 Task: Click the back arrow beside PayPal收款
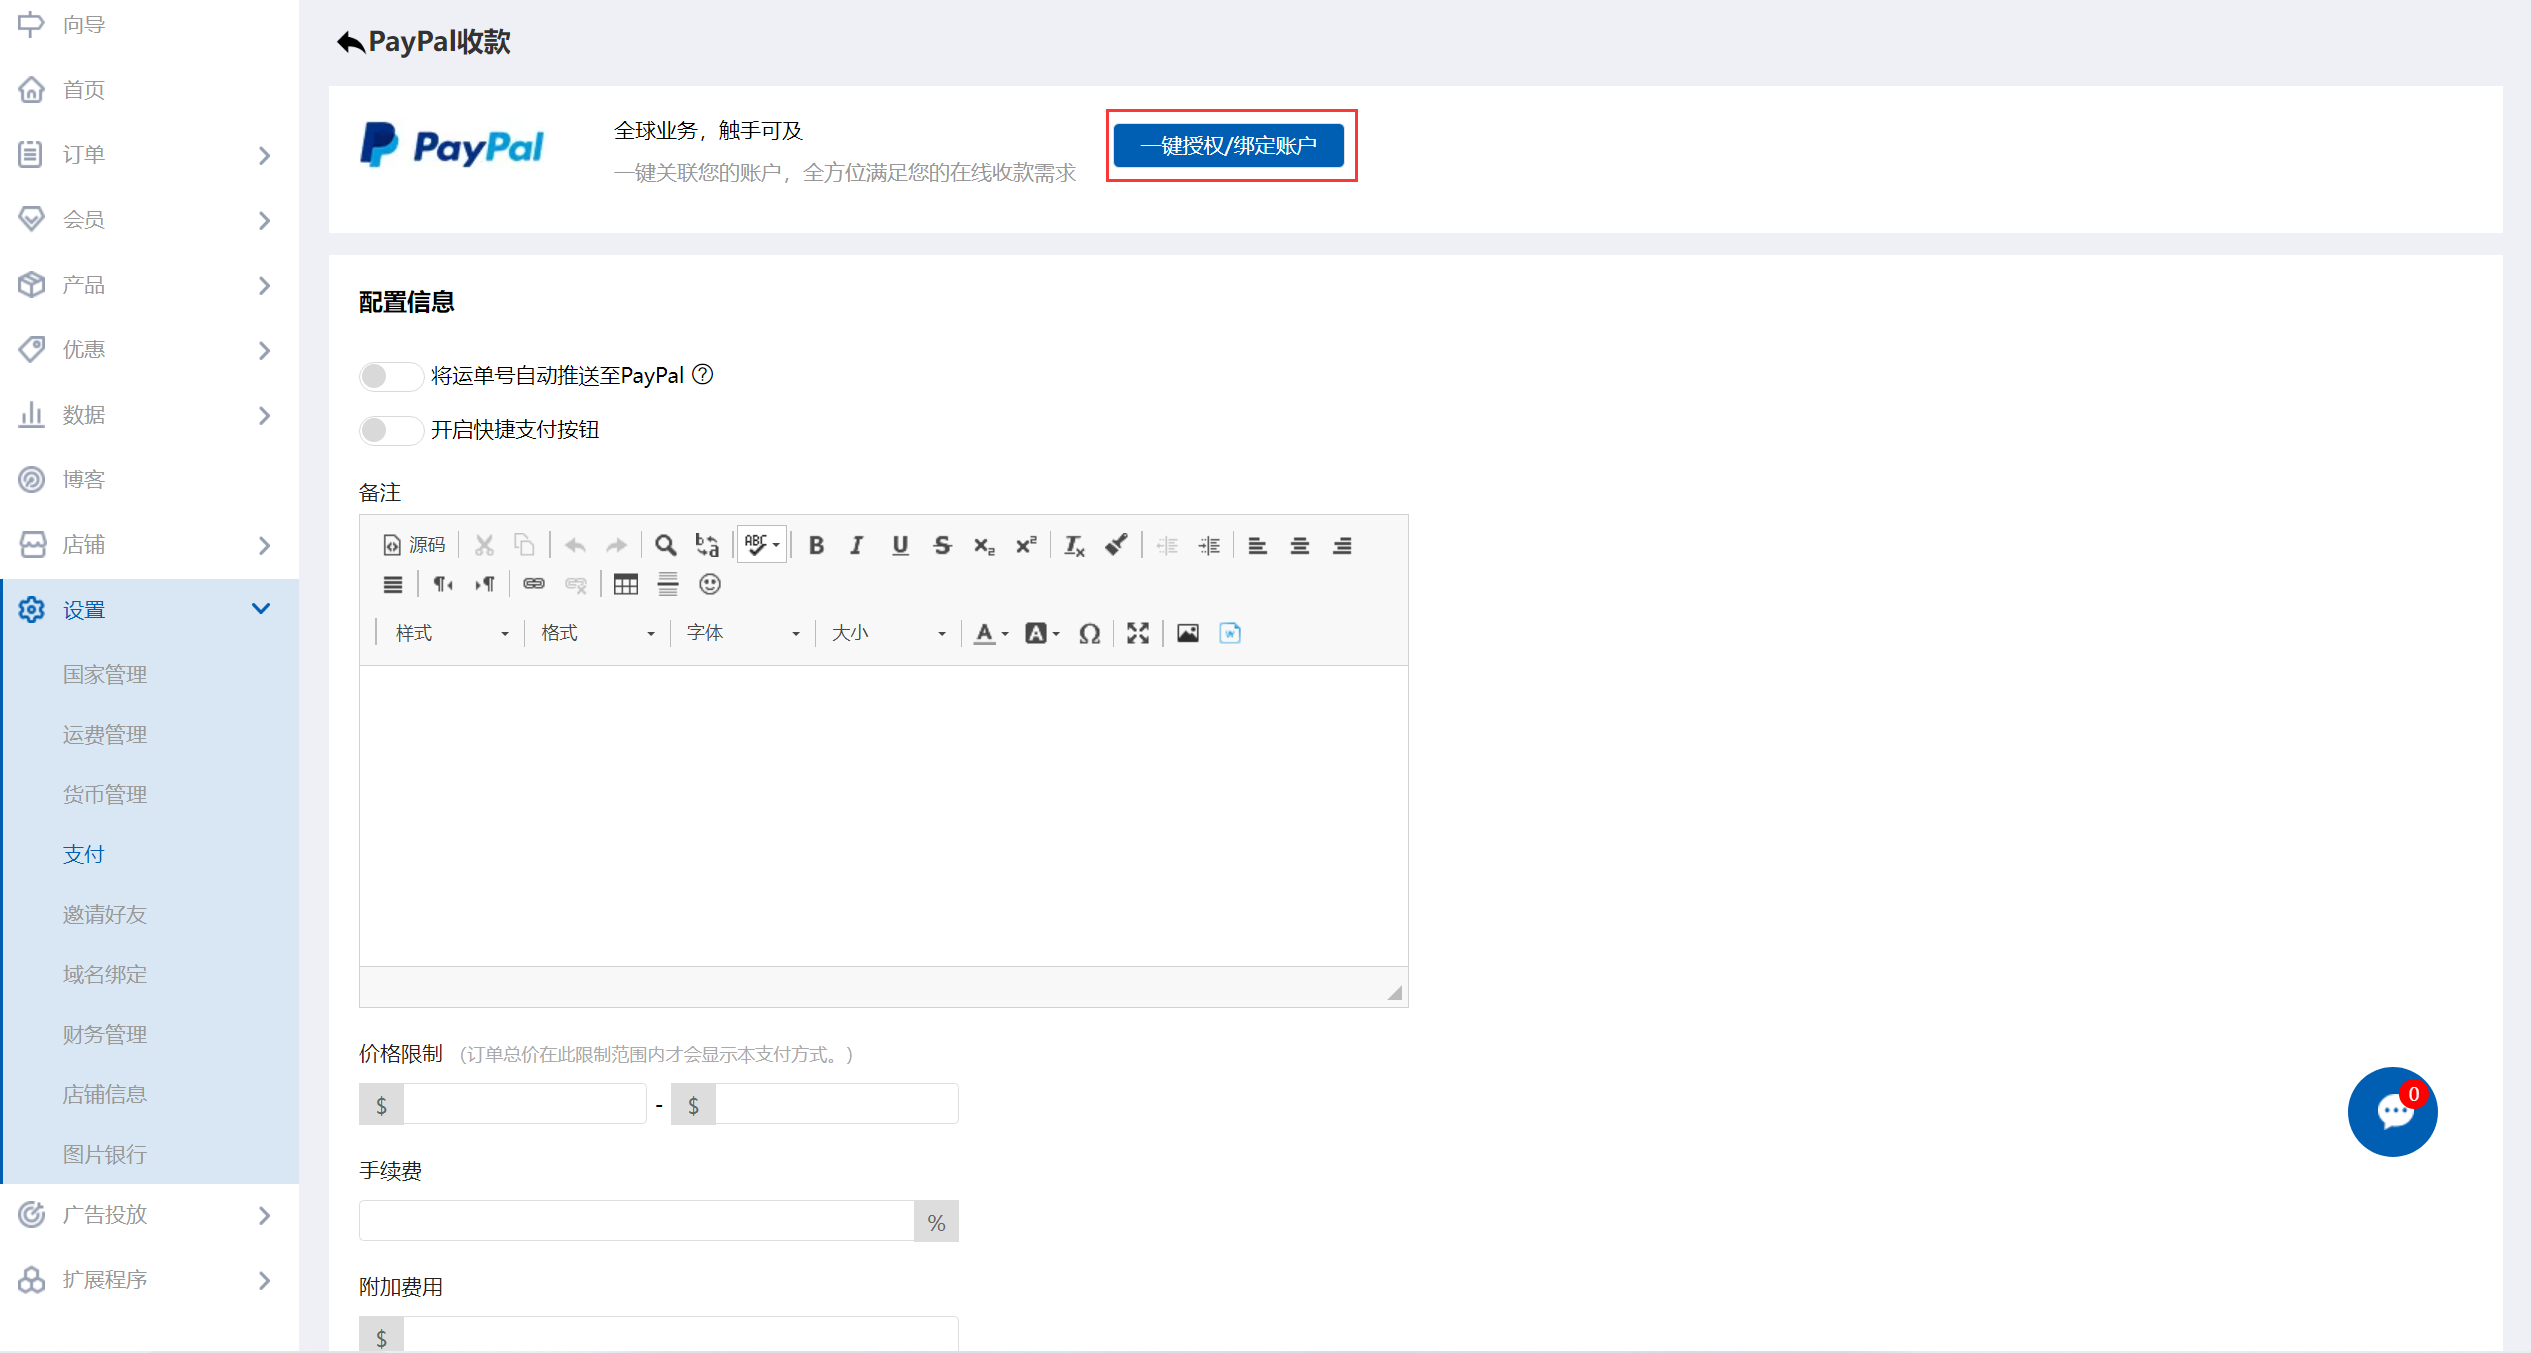350,42
